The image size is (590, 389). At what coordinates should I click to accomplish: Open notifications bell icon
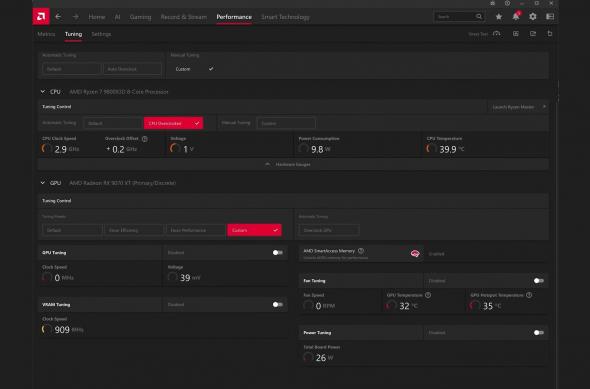516,16
